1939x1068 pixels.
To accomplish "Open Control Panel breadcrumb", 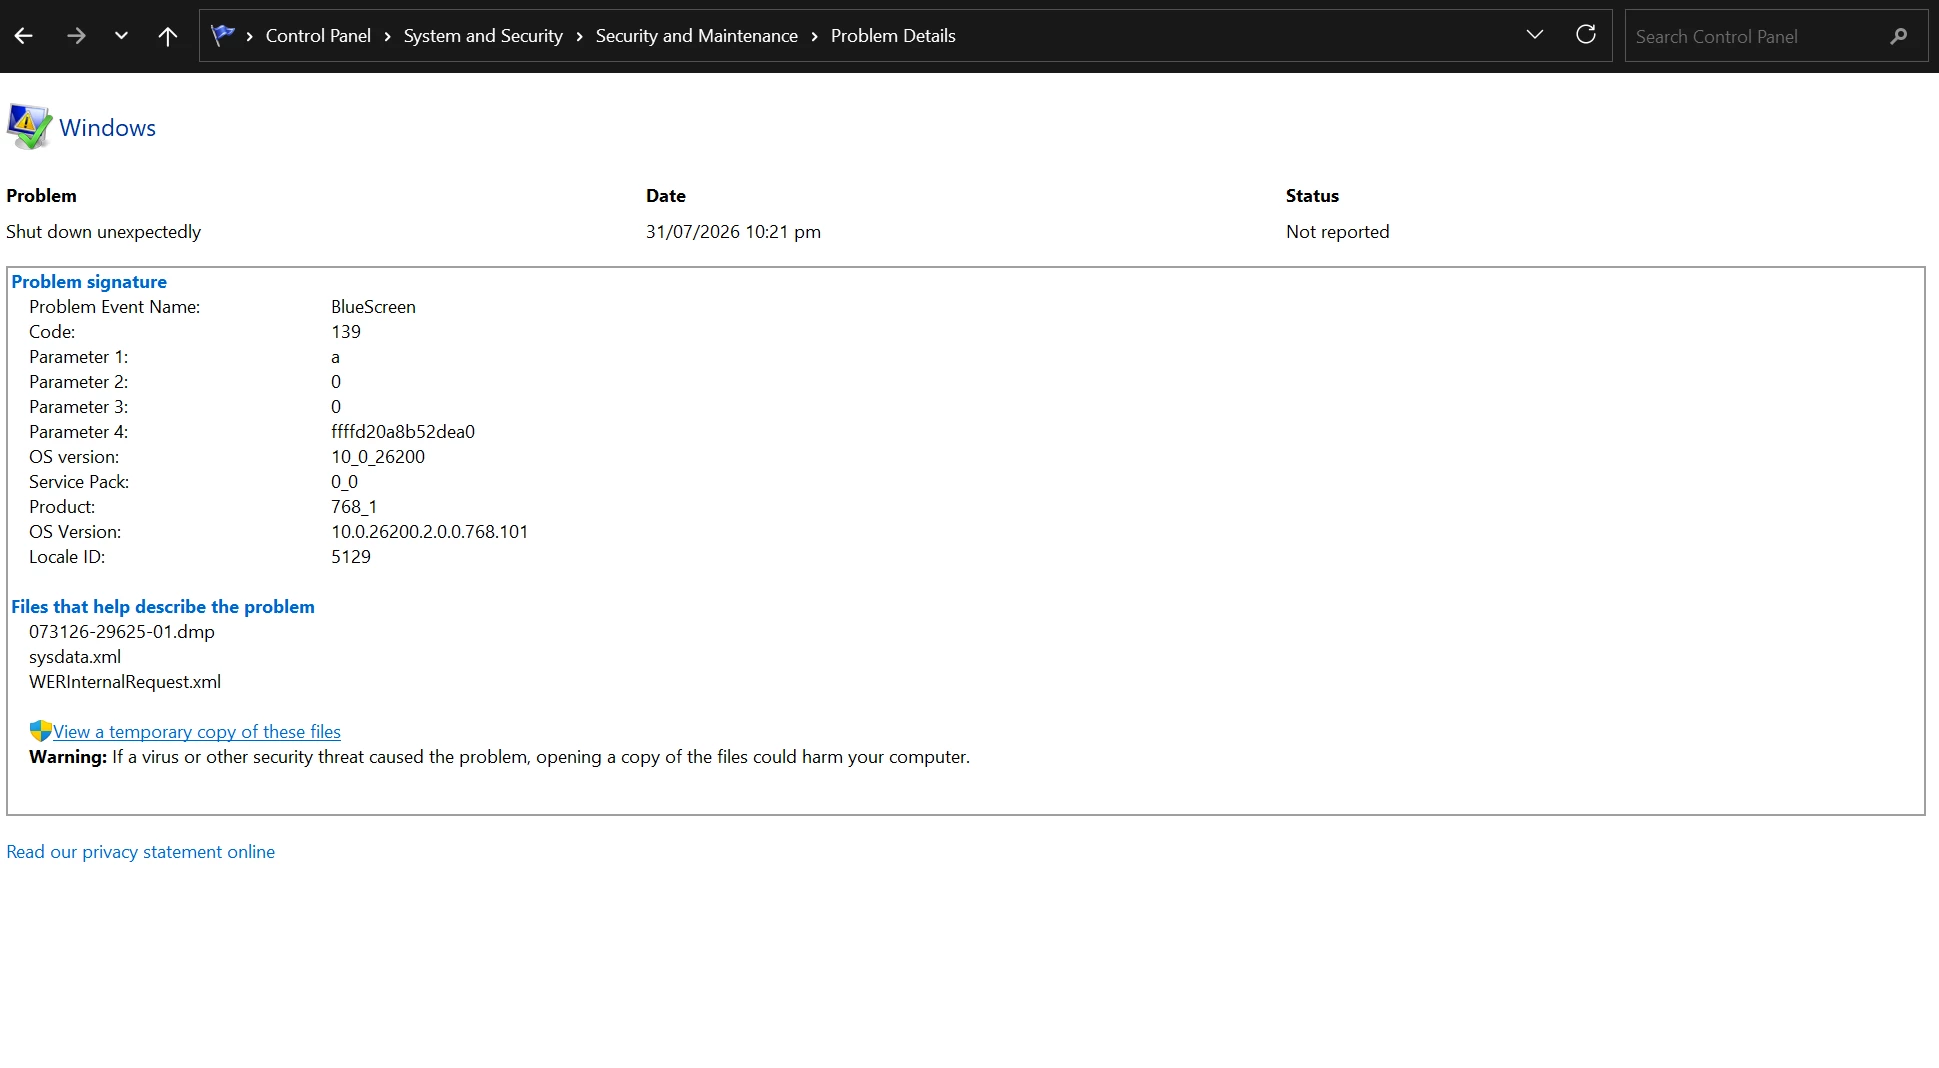I will click(318, 36).
